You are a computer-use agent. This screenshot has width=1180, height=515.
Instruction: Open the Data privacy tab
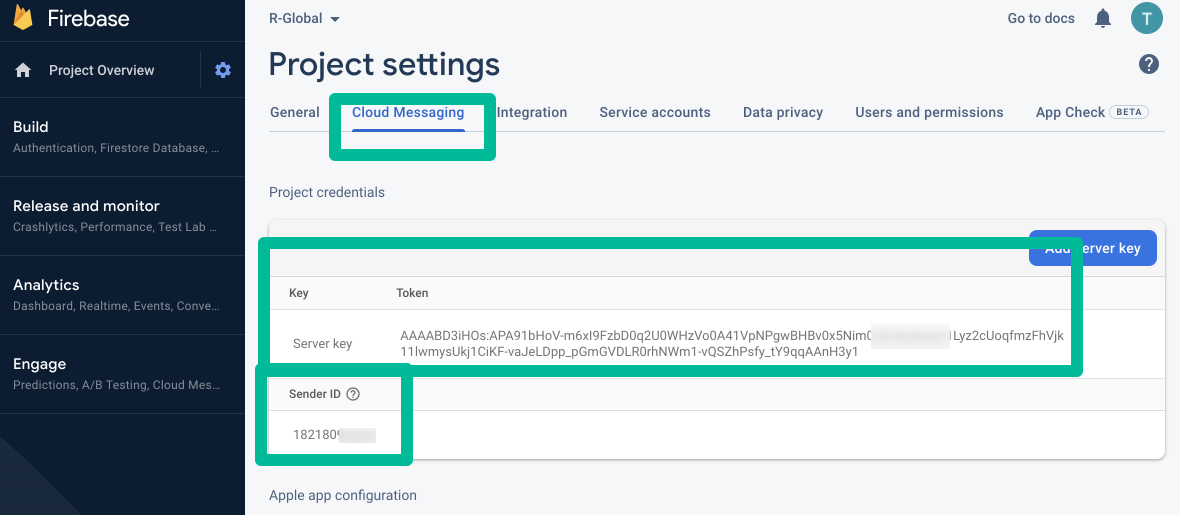click(783, 113)
